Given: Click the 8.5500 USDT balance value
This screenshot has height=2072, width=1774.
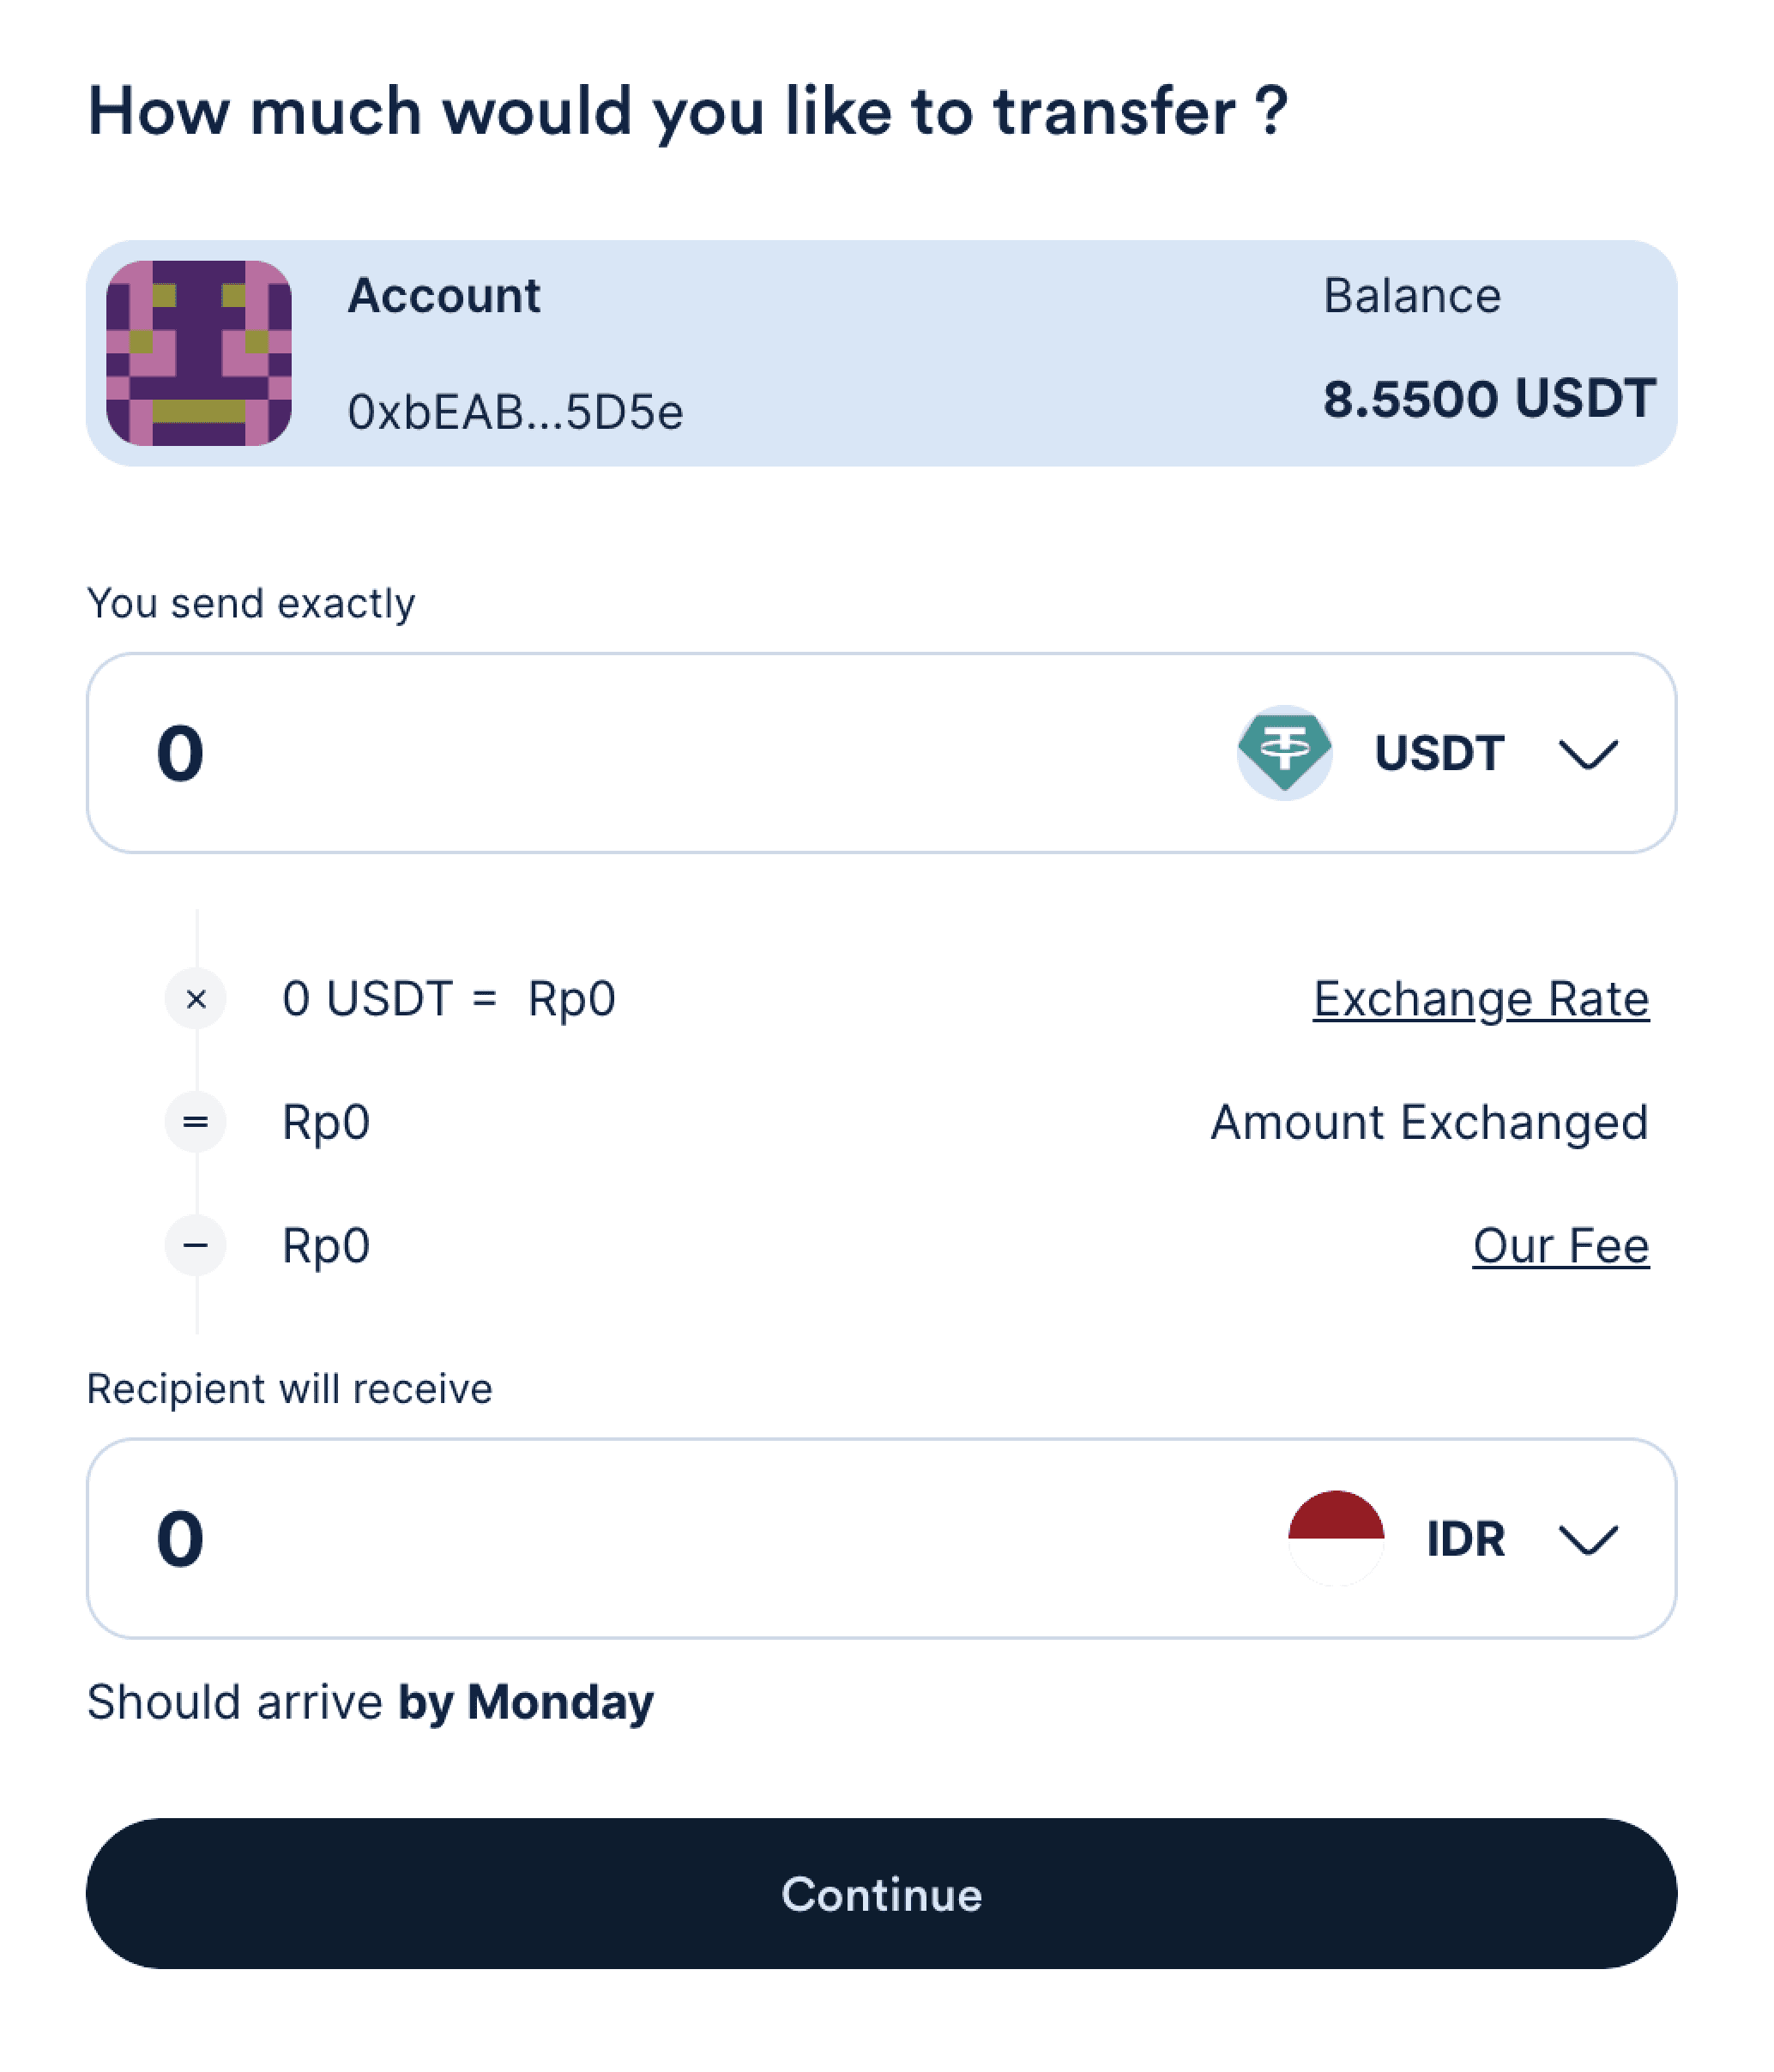Looking at the screenshot, I should pos(1489,398).
